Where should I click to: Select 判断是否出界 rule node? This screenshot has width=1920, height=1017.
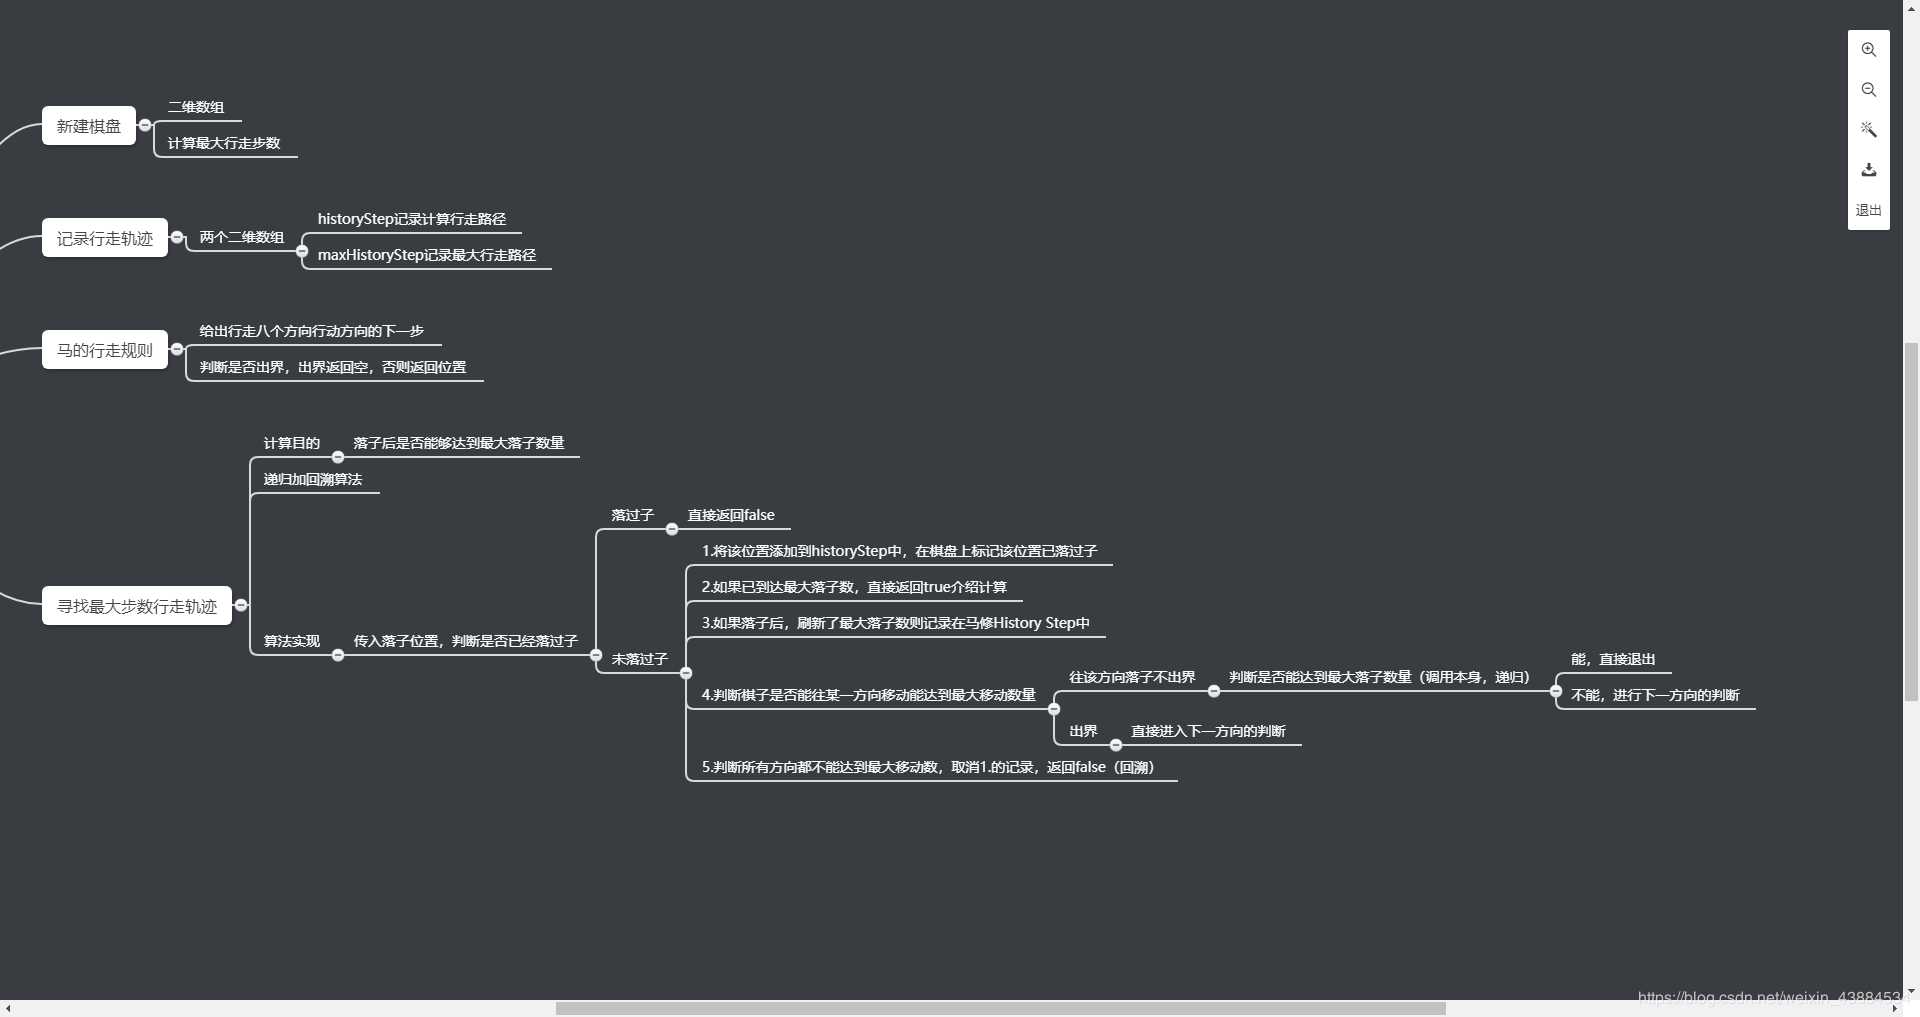[333, 367]
